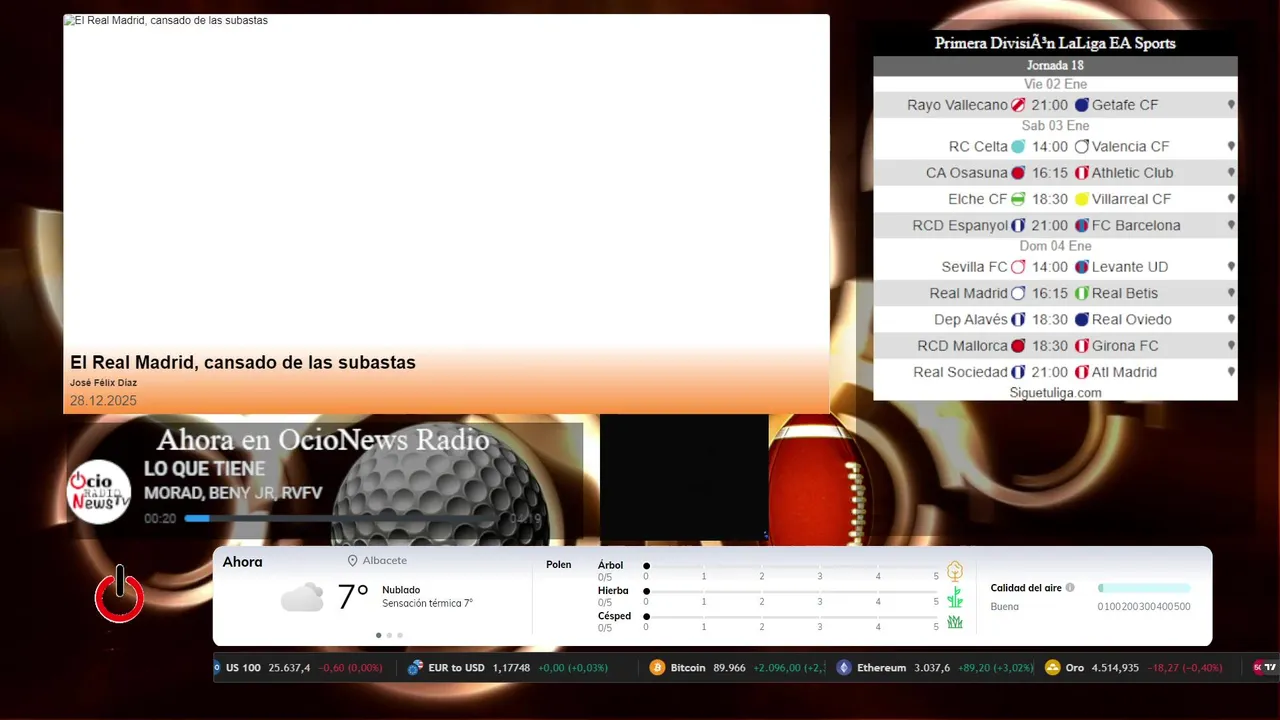Click the tree pollen (Árbol) icon
1280x720 pixels.
click(955, 571)
